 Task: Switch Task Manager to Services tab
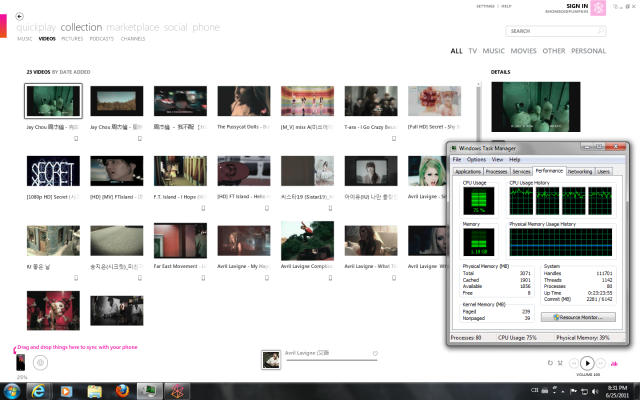[x=521, y=172]
